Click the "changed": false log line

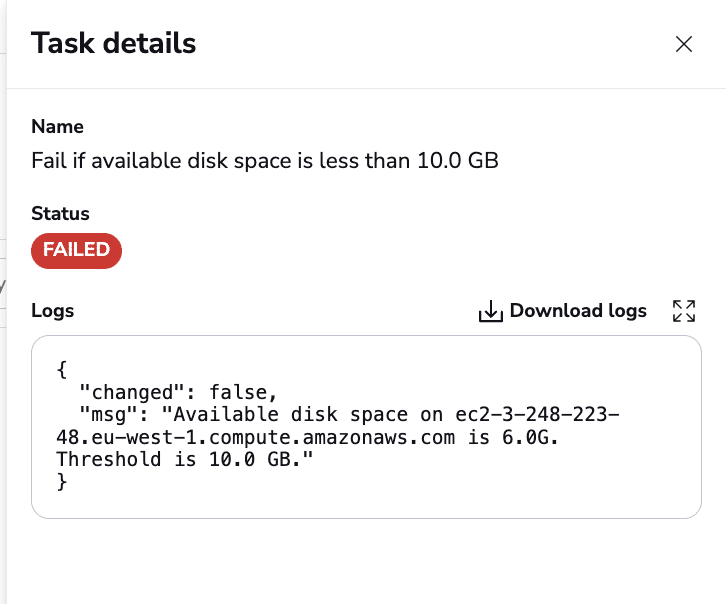tap(178, 392)
